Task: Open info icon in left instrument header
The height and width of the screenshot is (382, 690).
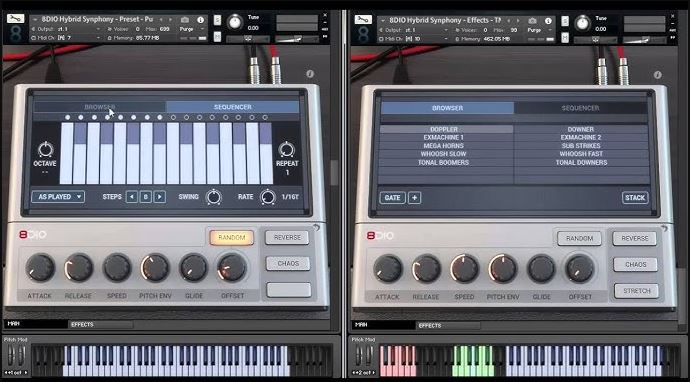Action: coord(200,20)
